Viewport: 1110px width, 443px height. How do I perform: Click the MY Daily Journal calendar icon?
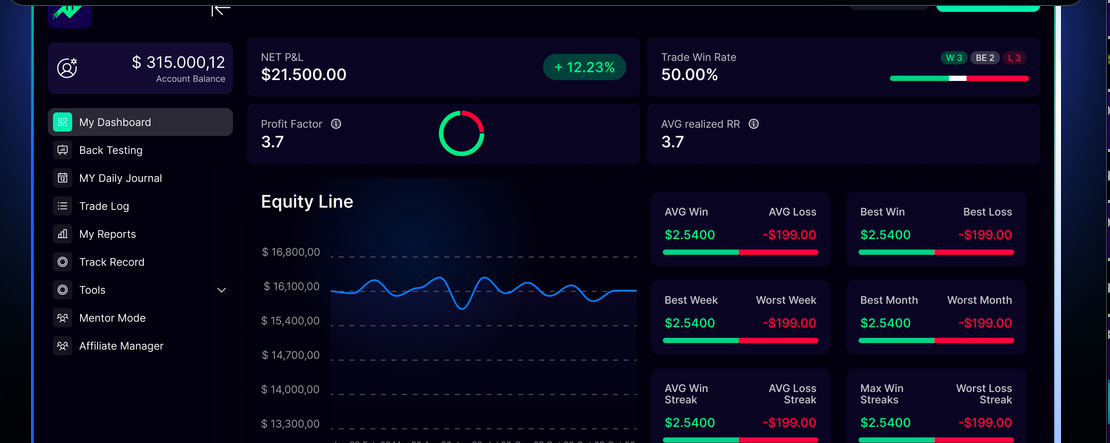pyautogui.click(x=62, y=178)
